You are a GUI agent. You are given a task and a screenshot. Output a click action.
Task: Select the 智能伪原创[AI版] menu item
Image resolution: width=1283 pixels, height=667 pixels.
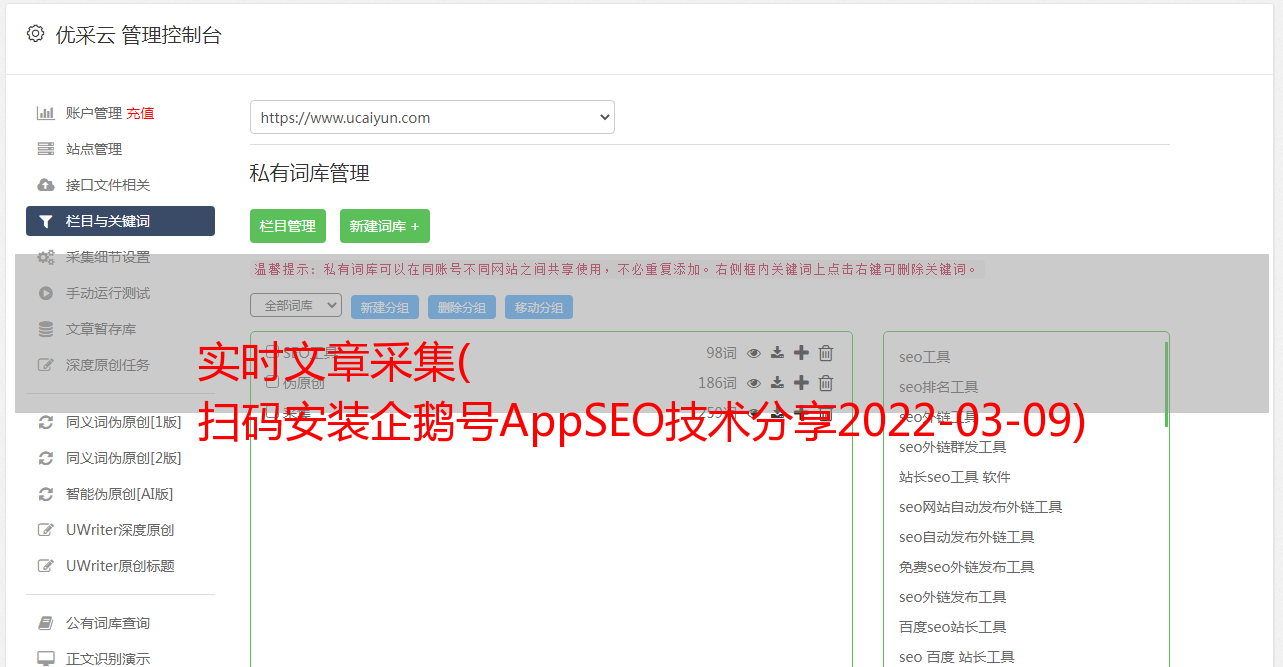click(x=119, y=494)
